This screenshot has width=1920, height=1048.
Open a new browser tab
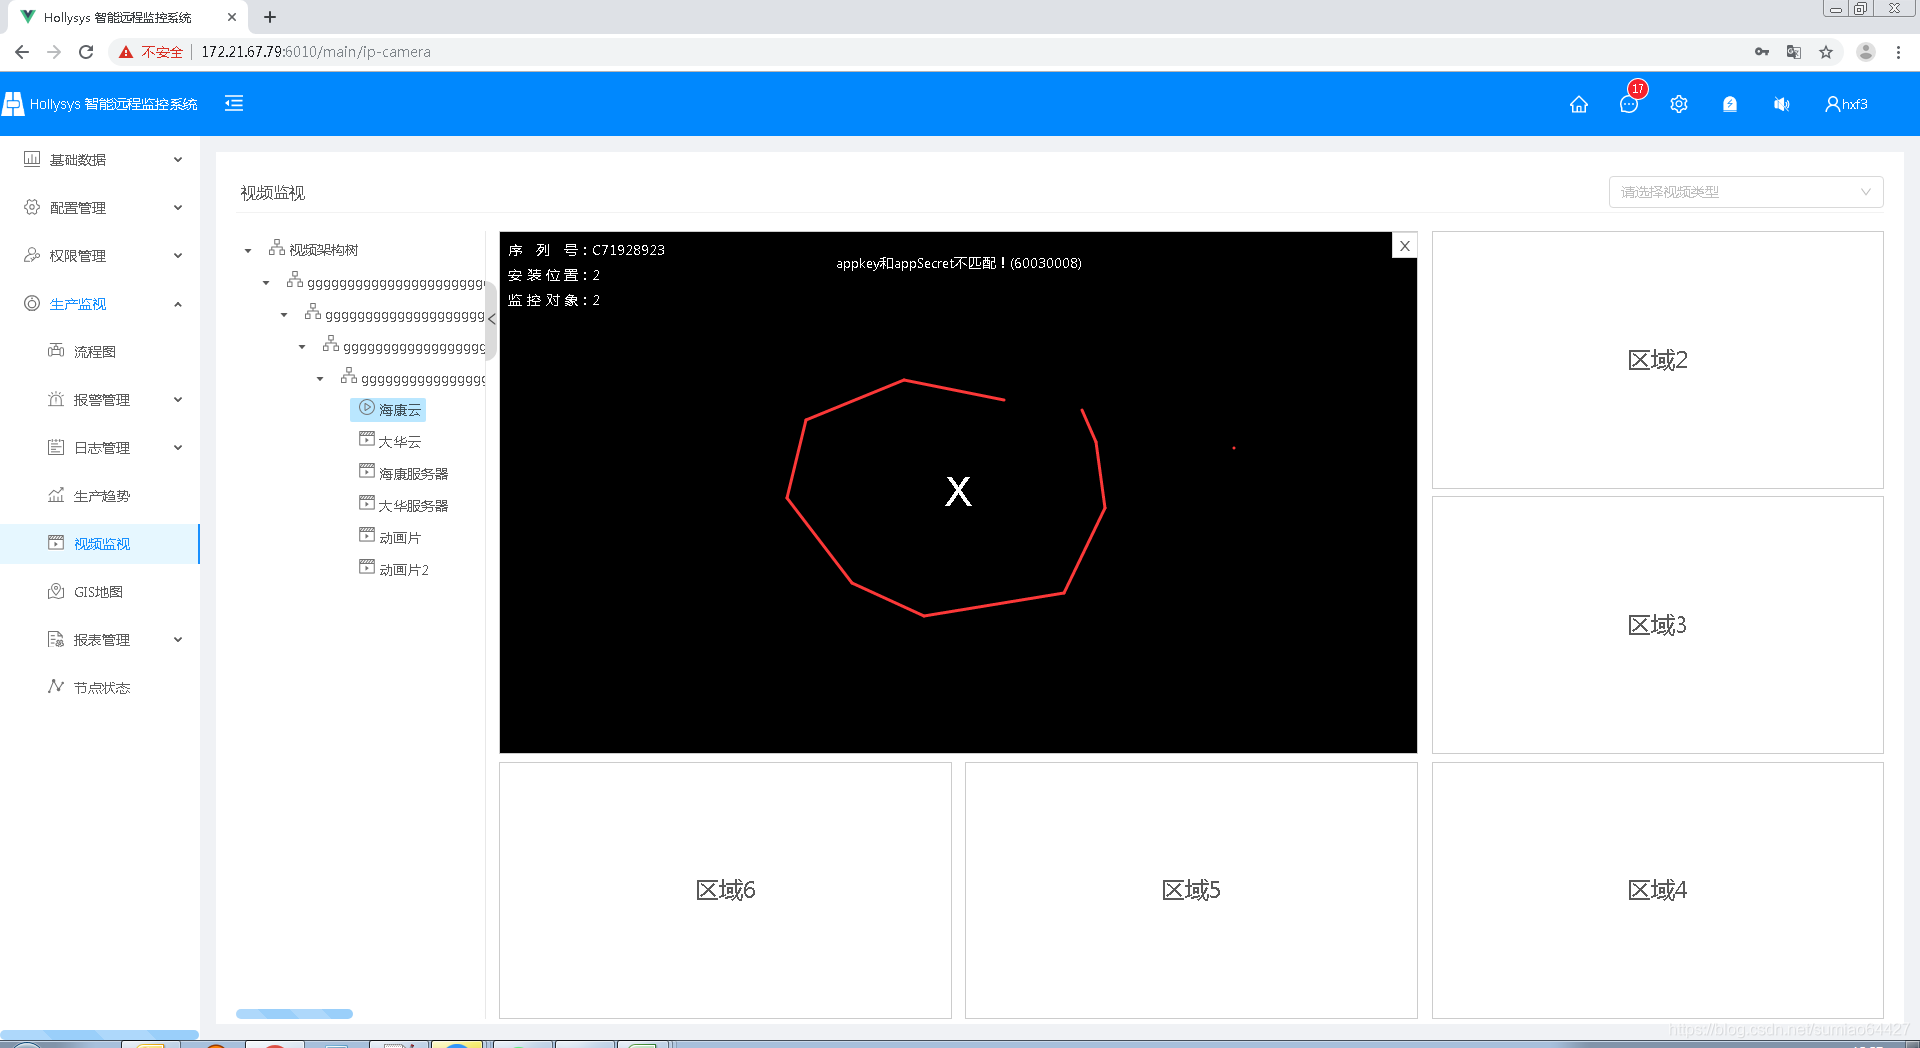tap(270, 17)
